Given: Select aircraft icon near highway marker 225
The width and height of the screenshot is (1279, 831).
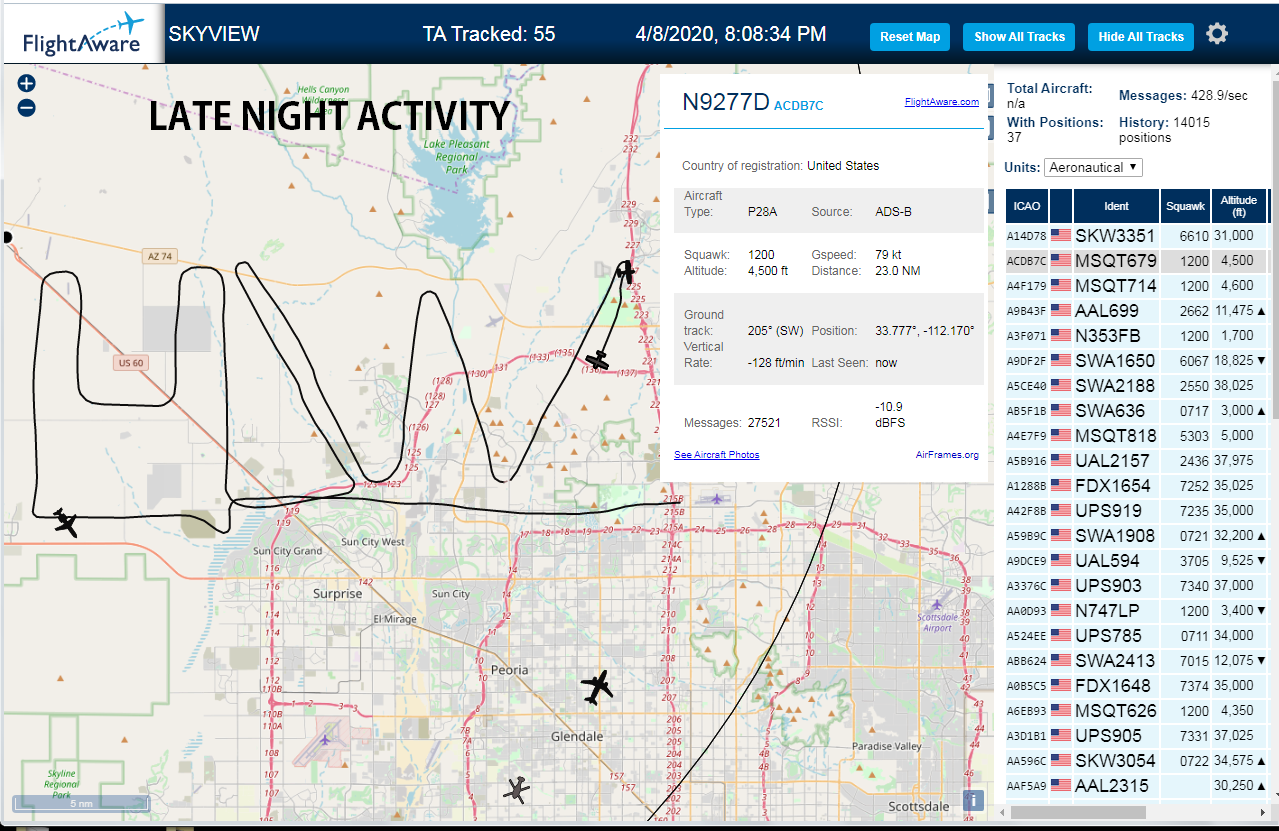Looking at the screenshot, I should pyautogui.click(x=625, y=272).
